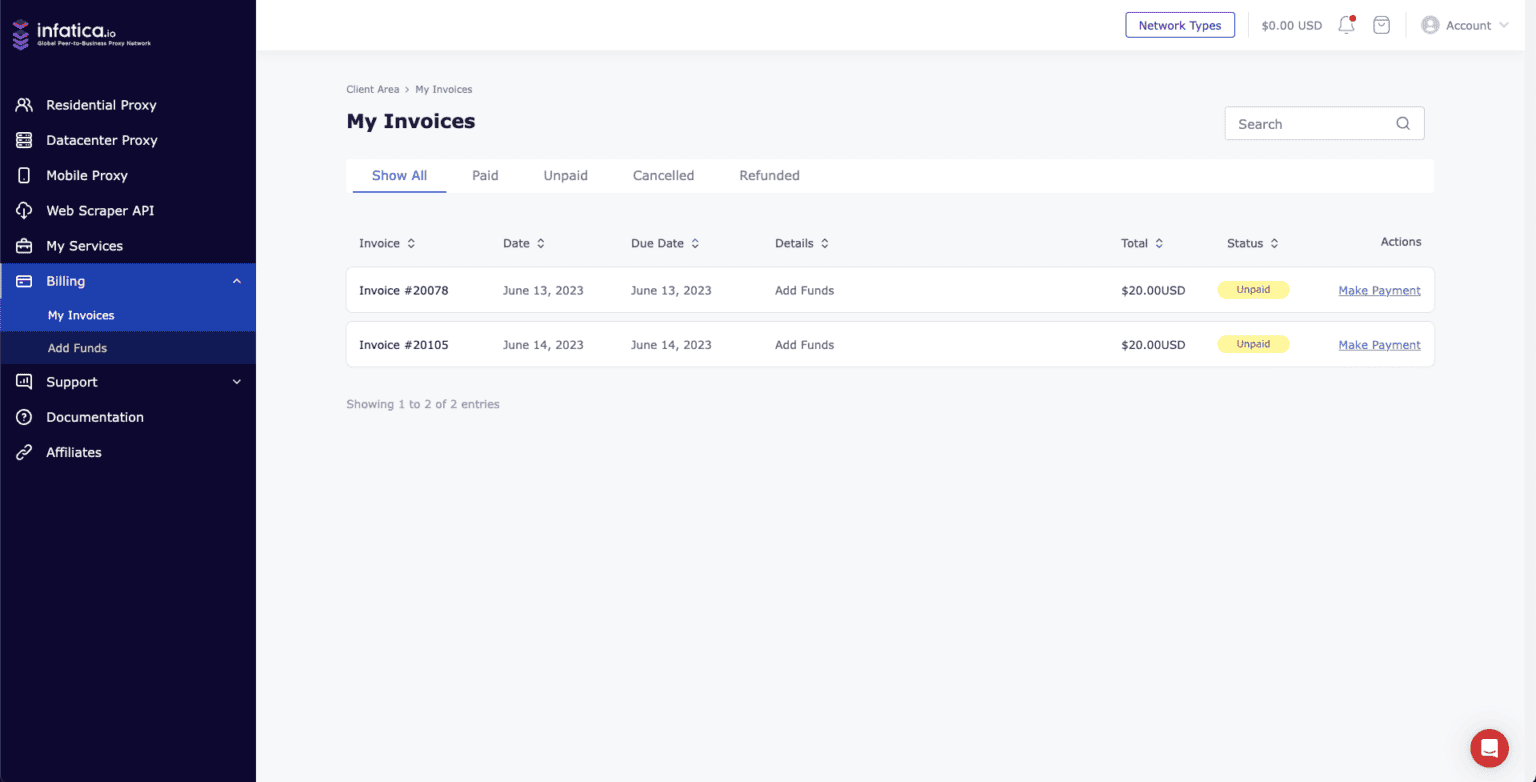Open the Mobile Proxy page
1536x782 pixels.
pyautogui.click(x=87, y=175)
